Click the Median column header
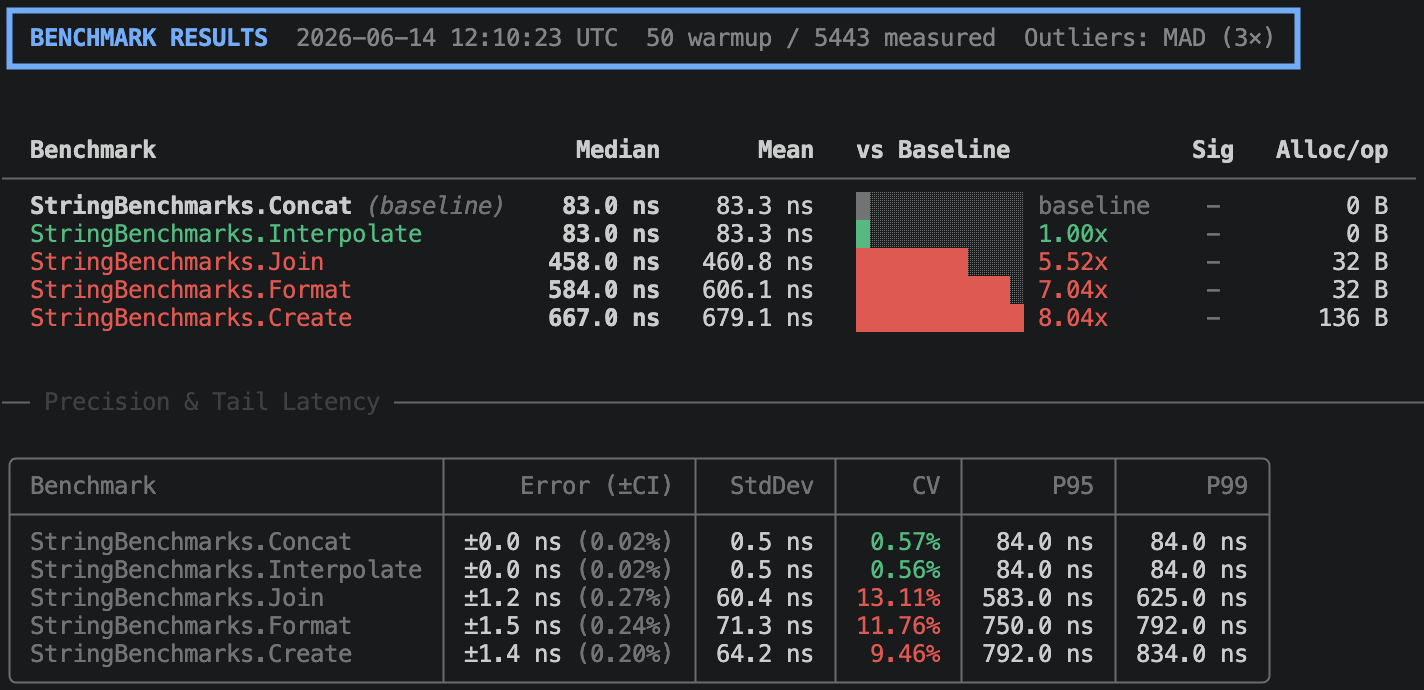 click(x=618, y=150)
